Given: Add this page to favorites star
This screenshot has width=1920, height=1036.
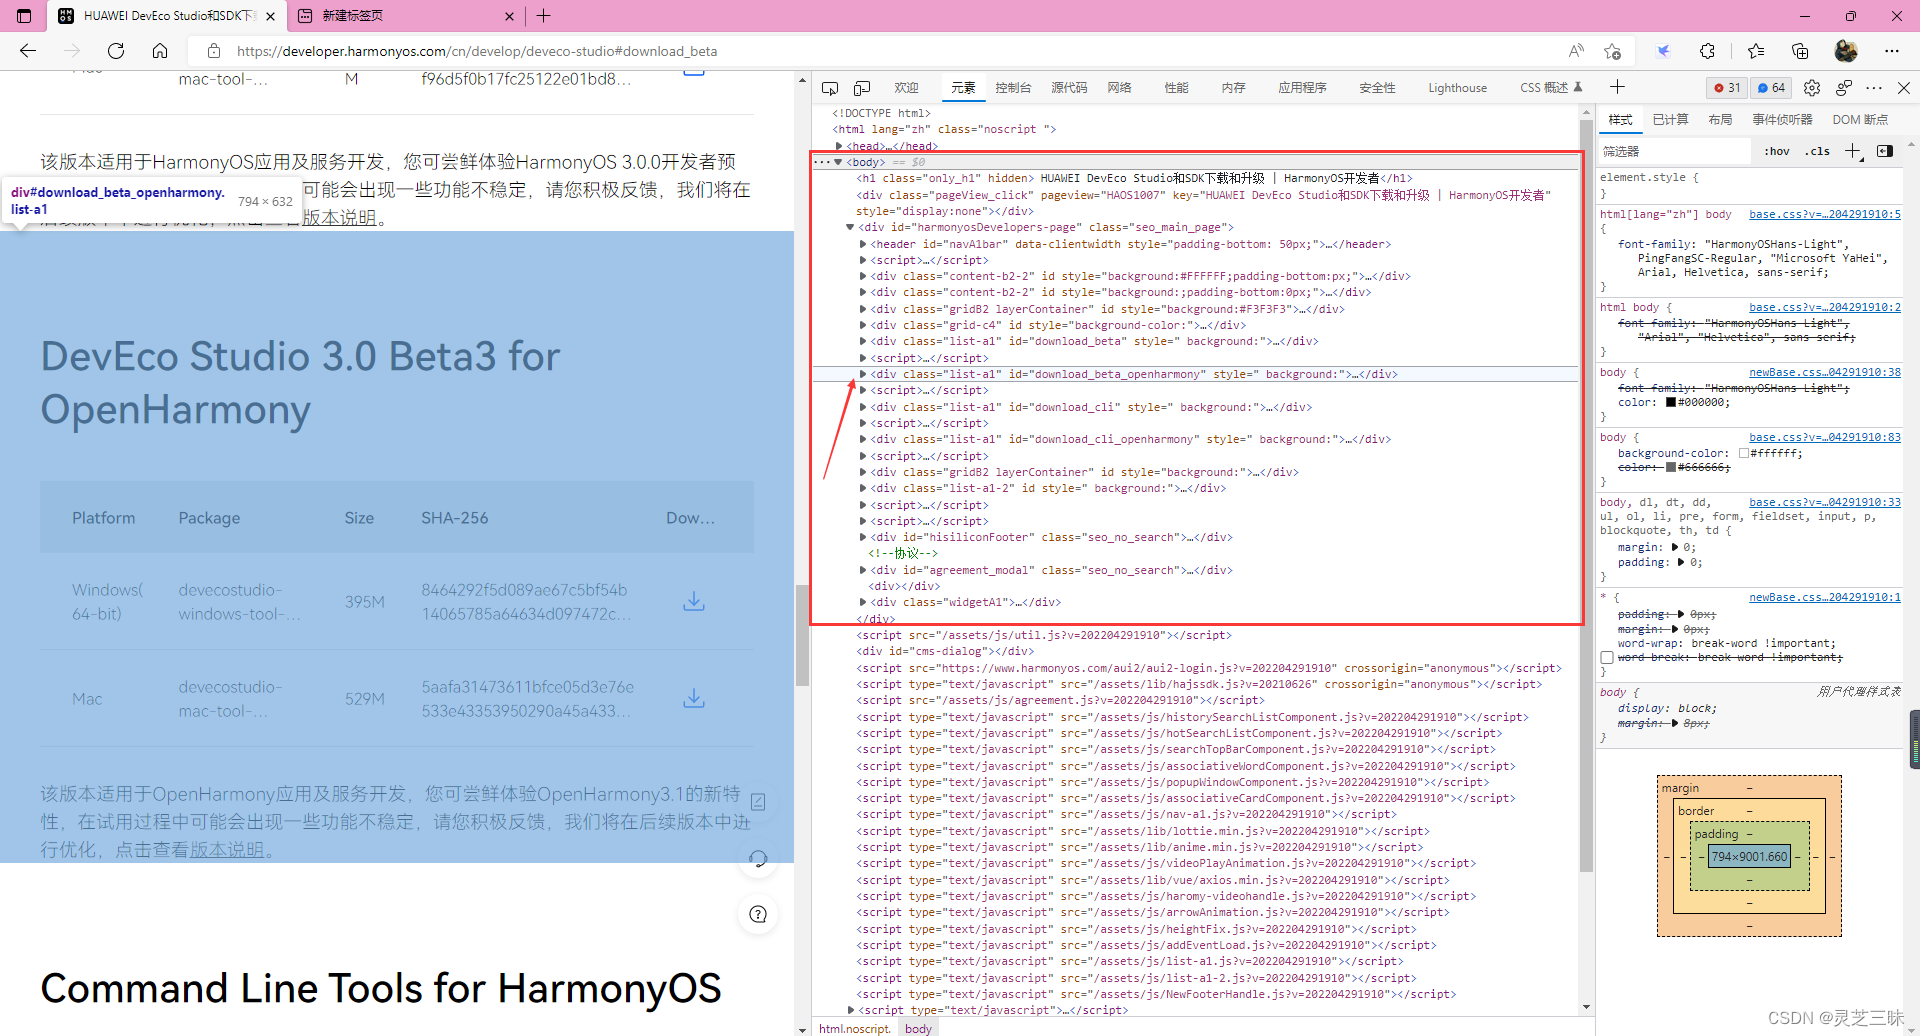Looking at the screenshot, I should click(1612, 51).
